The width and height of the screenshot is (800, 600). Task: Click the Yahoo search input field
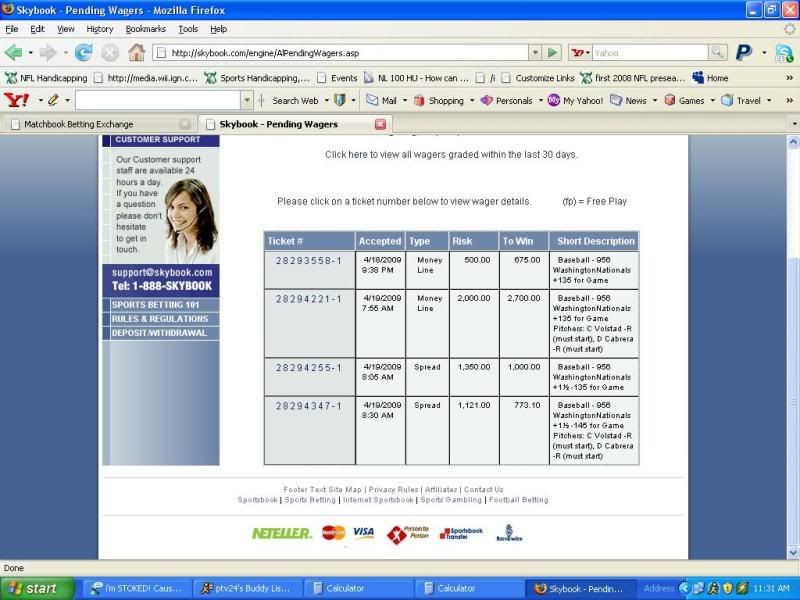650,53
